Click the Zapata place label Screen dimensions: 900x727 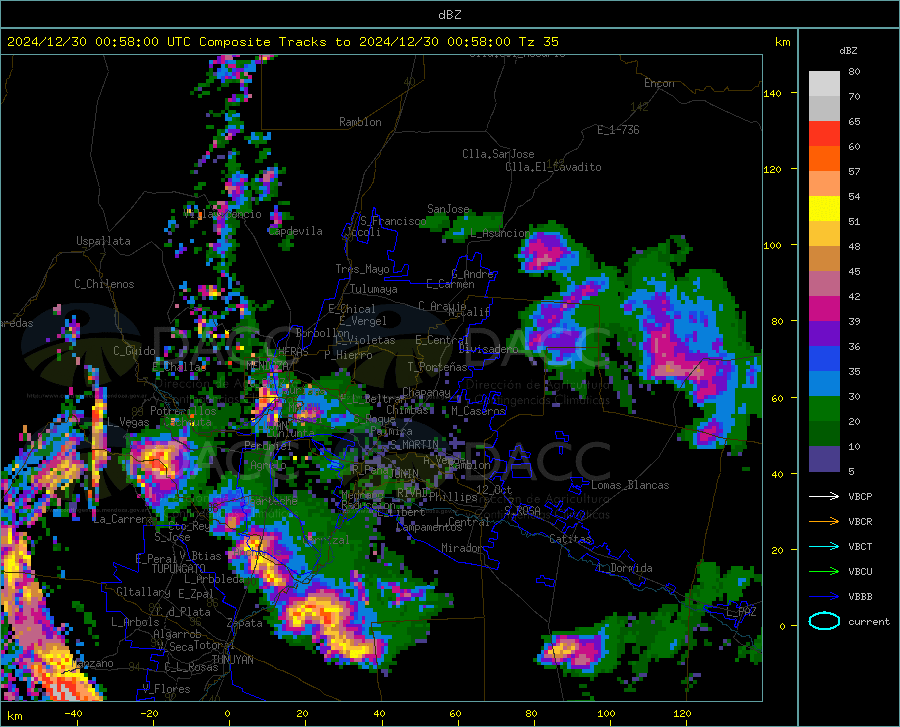click(245, 623)
